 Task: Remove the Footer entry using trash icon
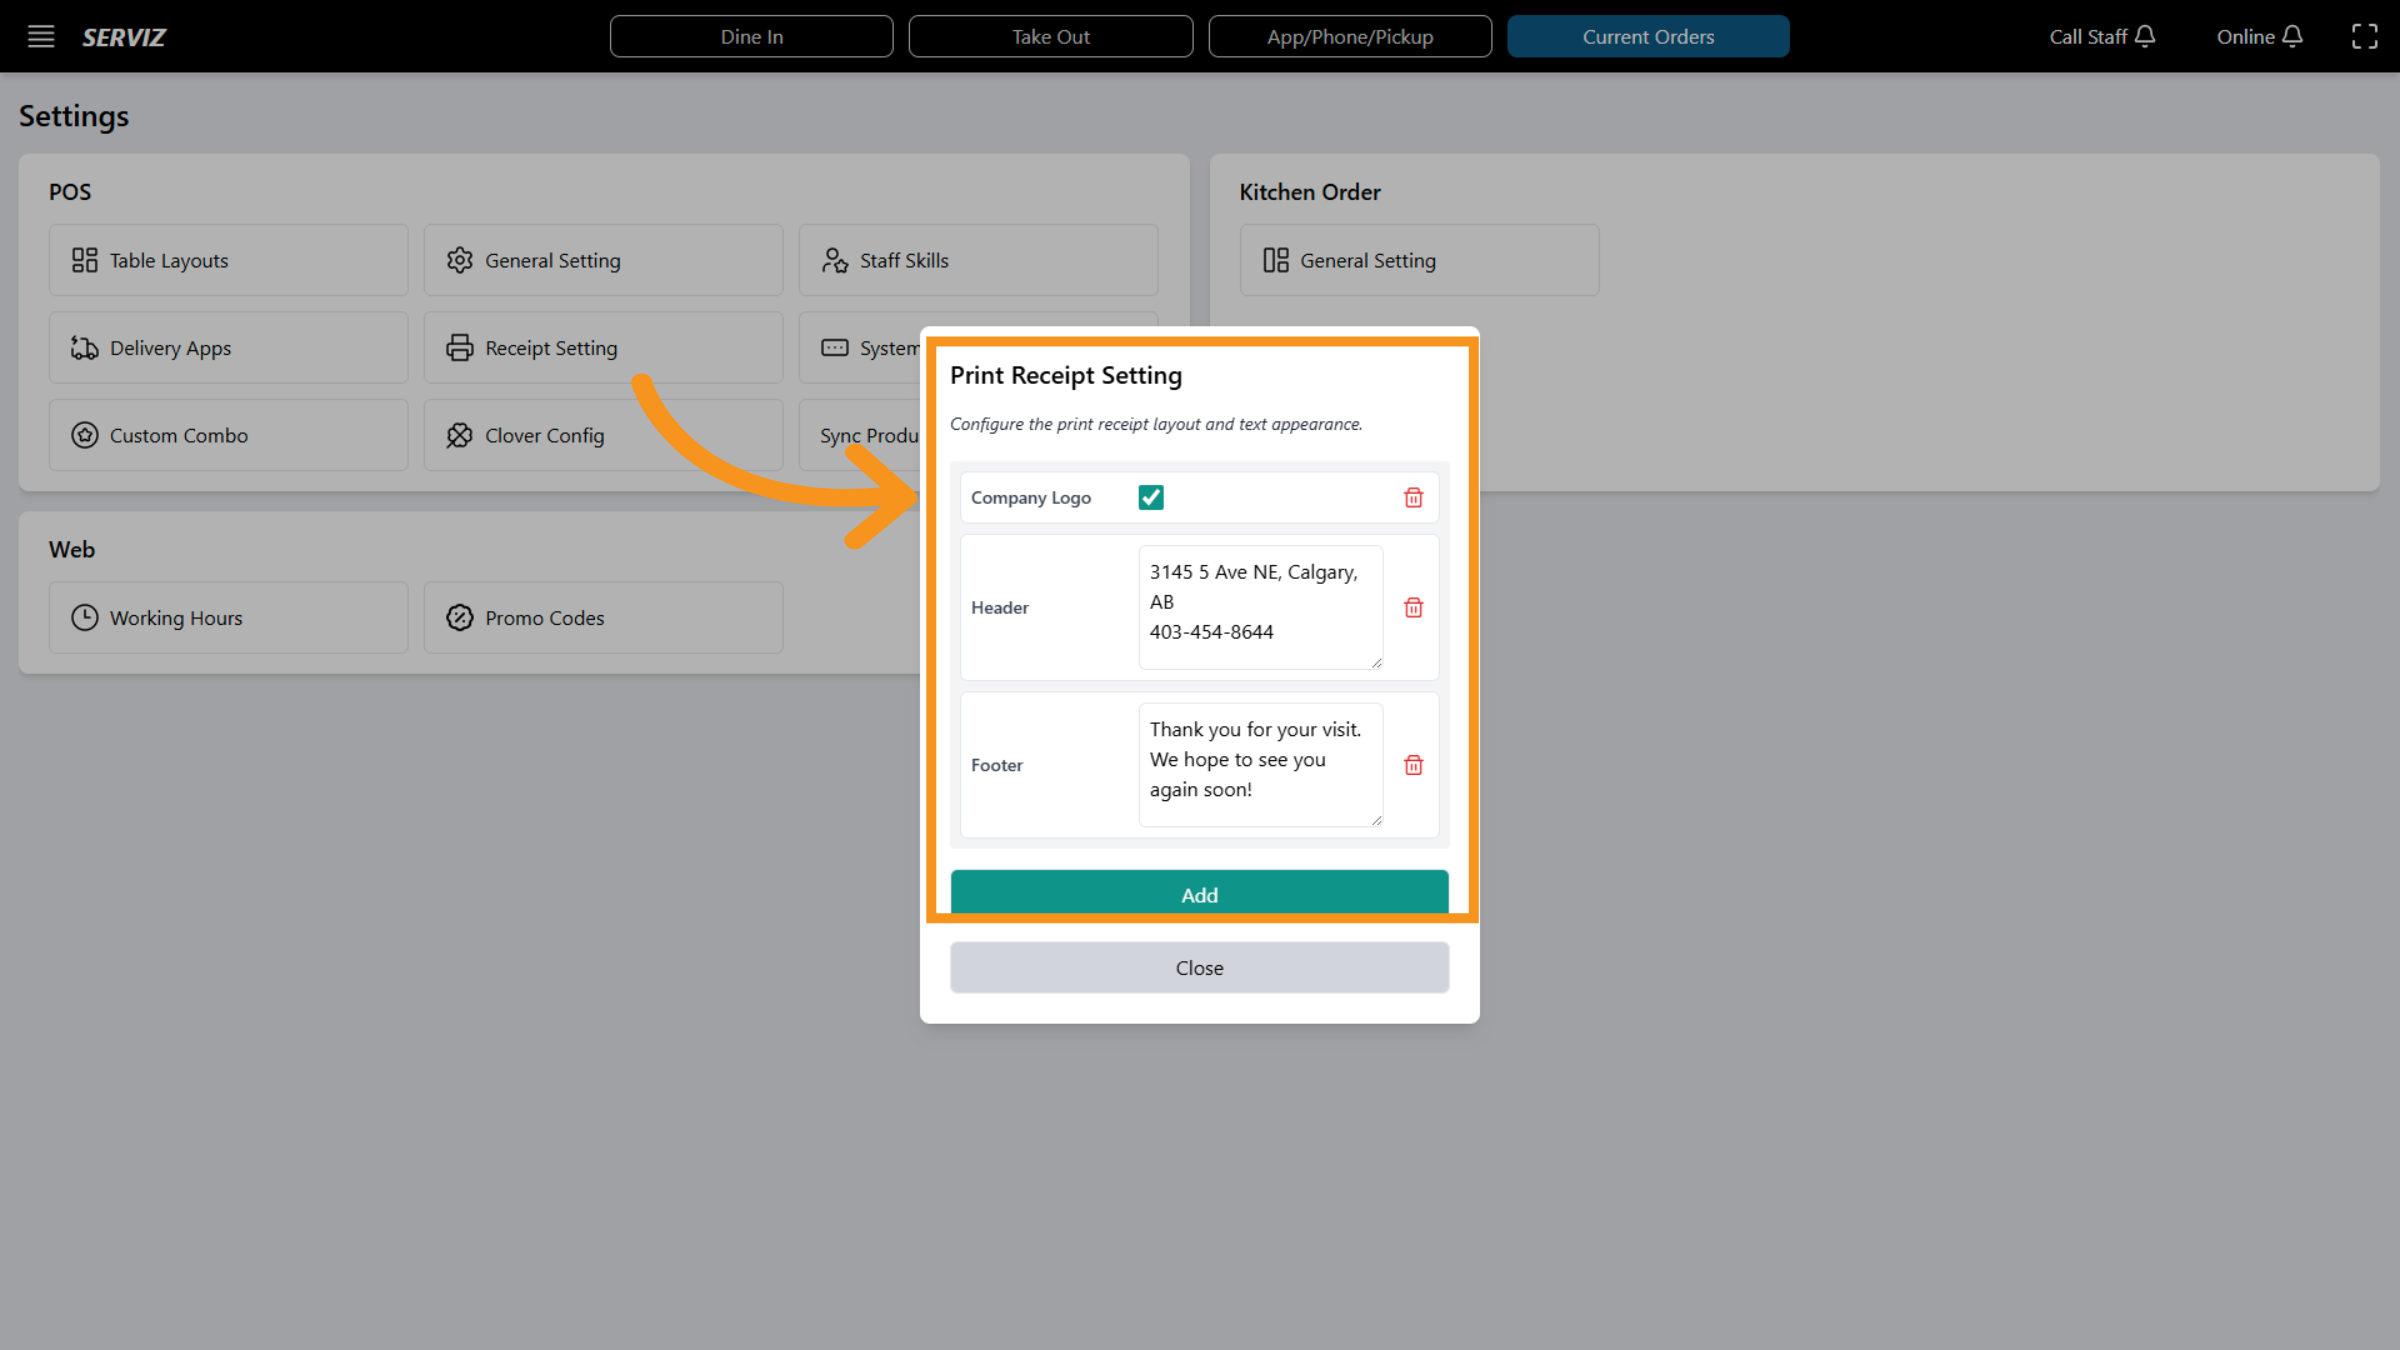[x=1413, y=765]
